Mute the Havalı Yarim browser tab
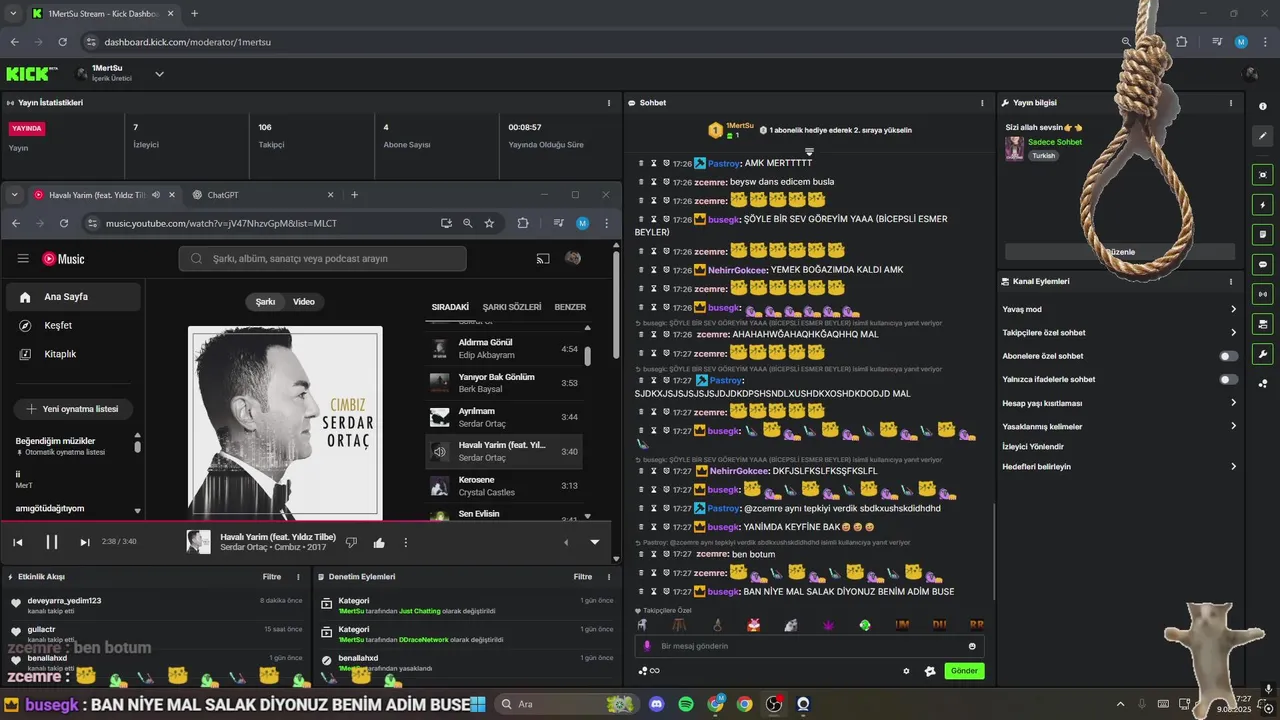This screenshot has height=720, width=1280. pyautogui.click(x=156, y=195)
